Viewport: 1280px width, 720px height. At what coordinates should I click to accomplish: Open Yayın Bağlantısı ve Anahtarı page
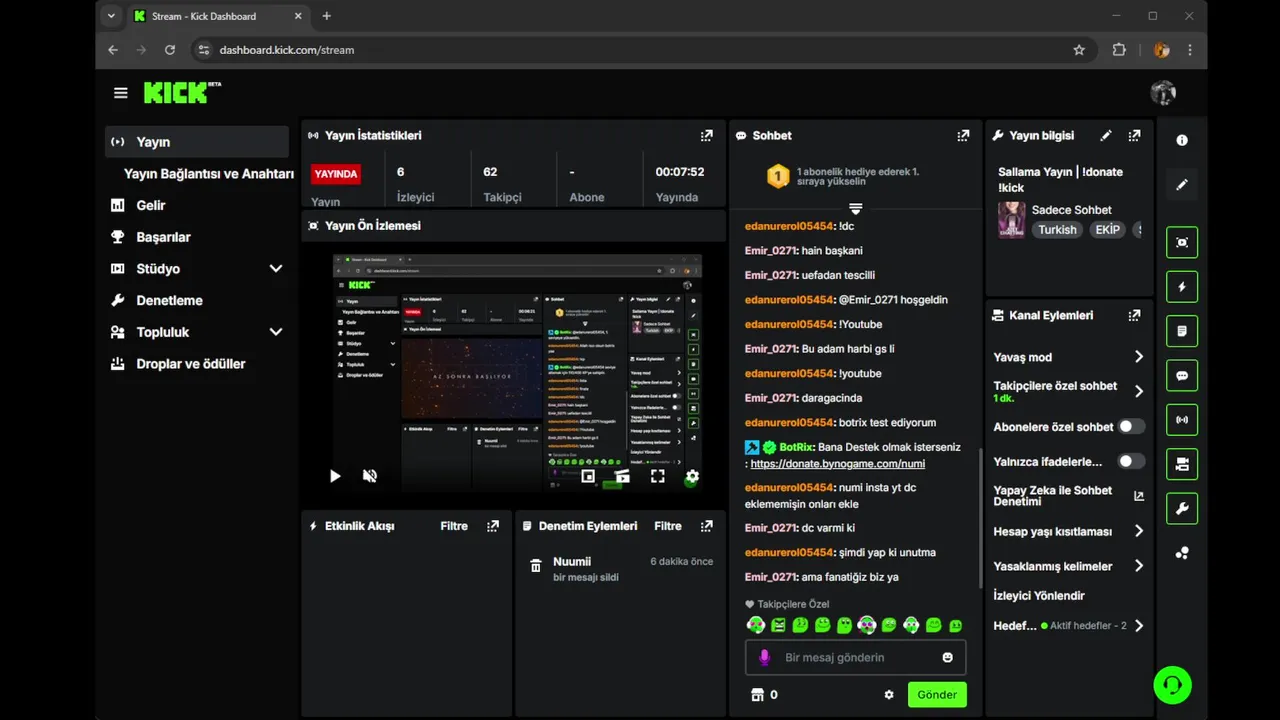tap(208, 174)
